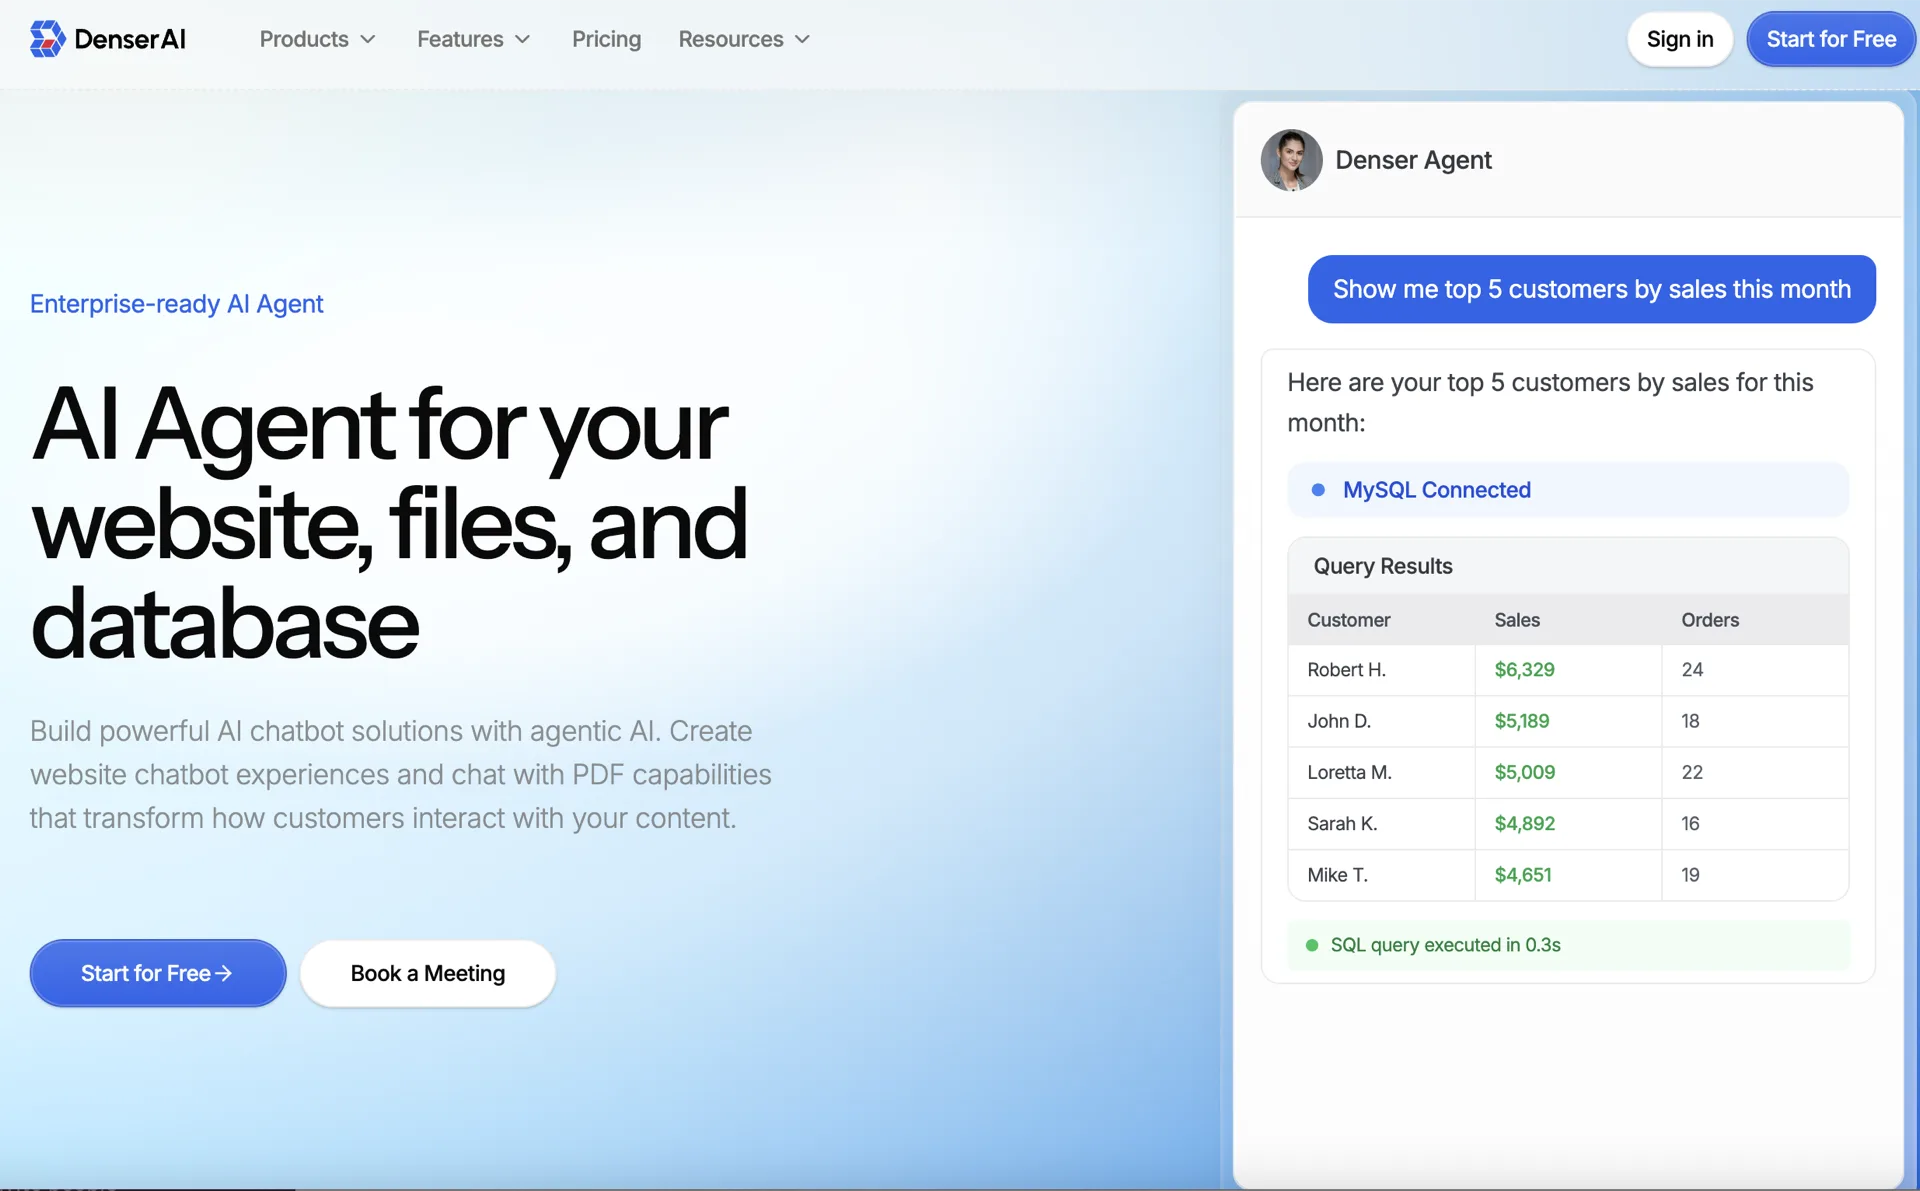Click the Book a Meeting button
Image resolution: width=1920 pixels, height=1191 pixels.
pyautogui.click(x=427, y=973)
